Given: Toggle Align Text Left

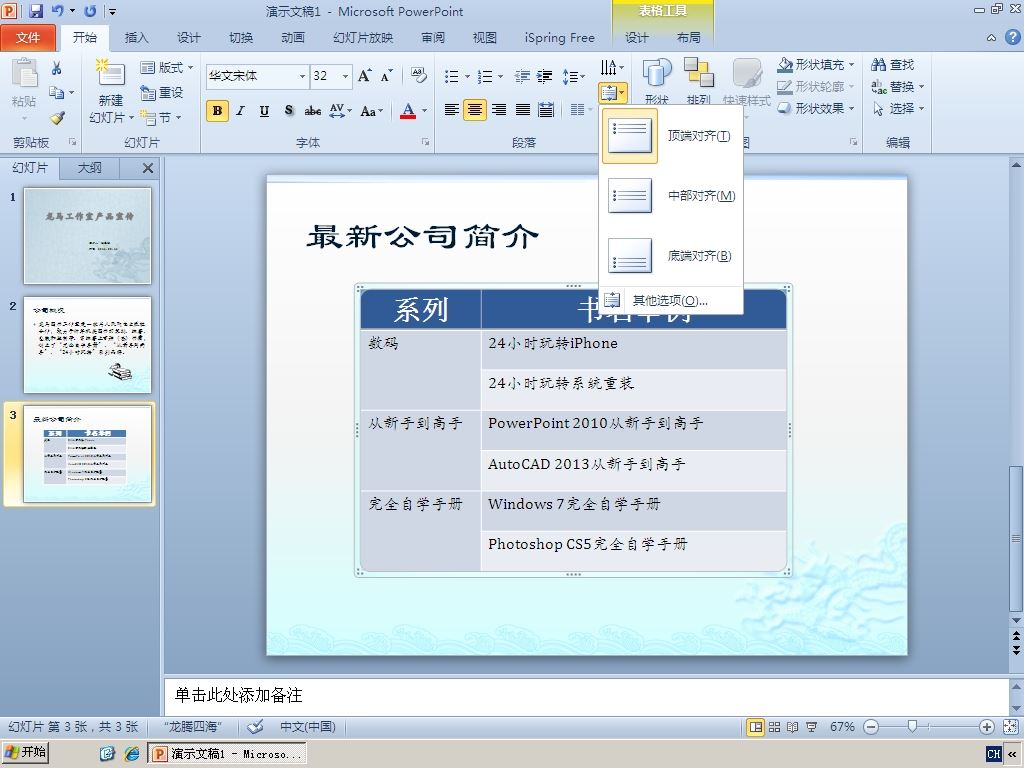Looking at the screenshot, I should click(x=451, y=110).
